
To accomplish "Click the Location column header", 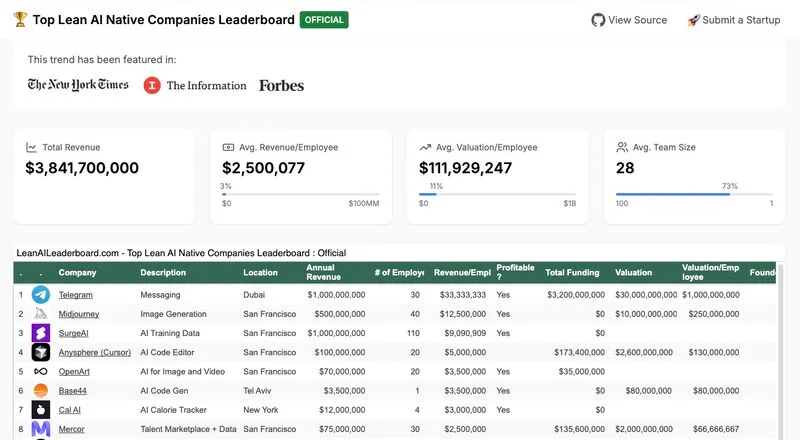I will click(x=260, y=273).
